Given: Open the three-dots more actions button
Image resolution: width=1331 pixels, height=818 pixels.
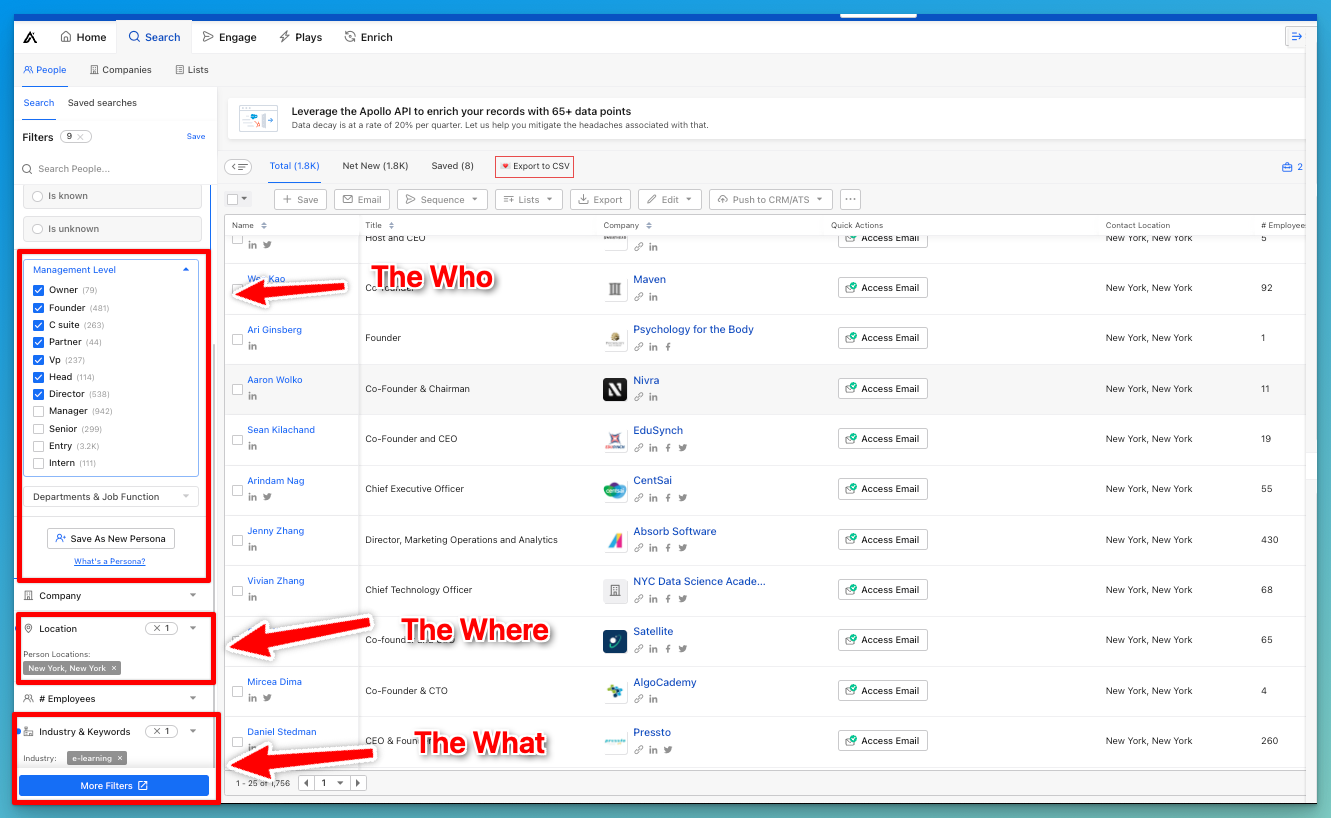Looking at the screenshot, I should coord(850,199).
